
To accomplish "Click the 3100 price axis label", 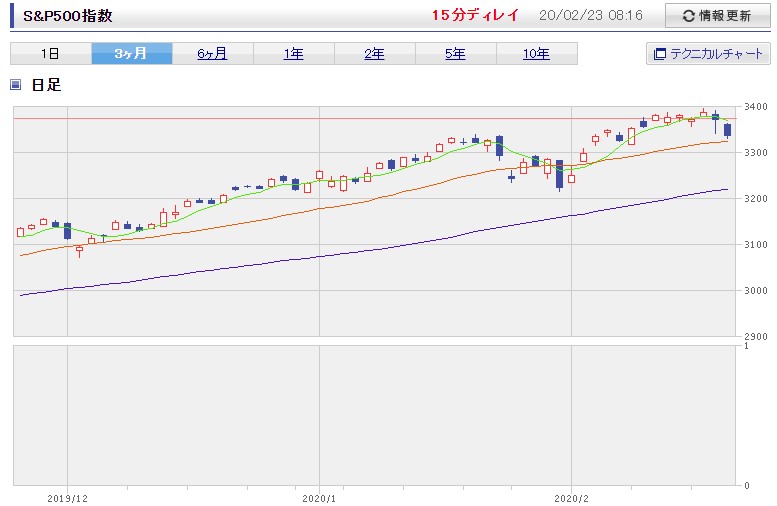I will click(756, 245).
